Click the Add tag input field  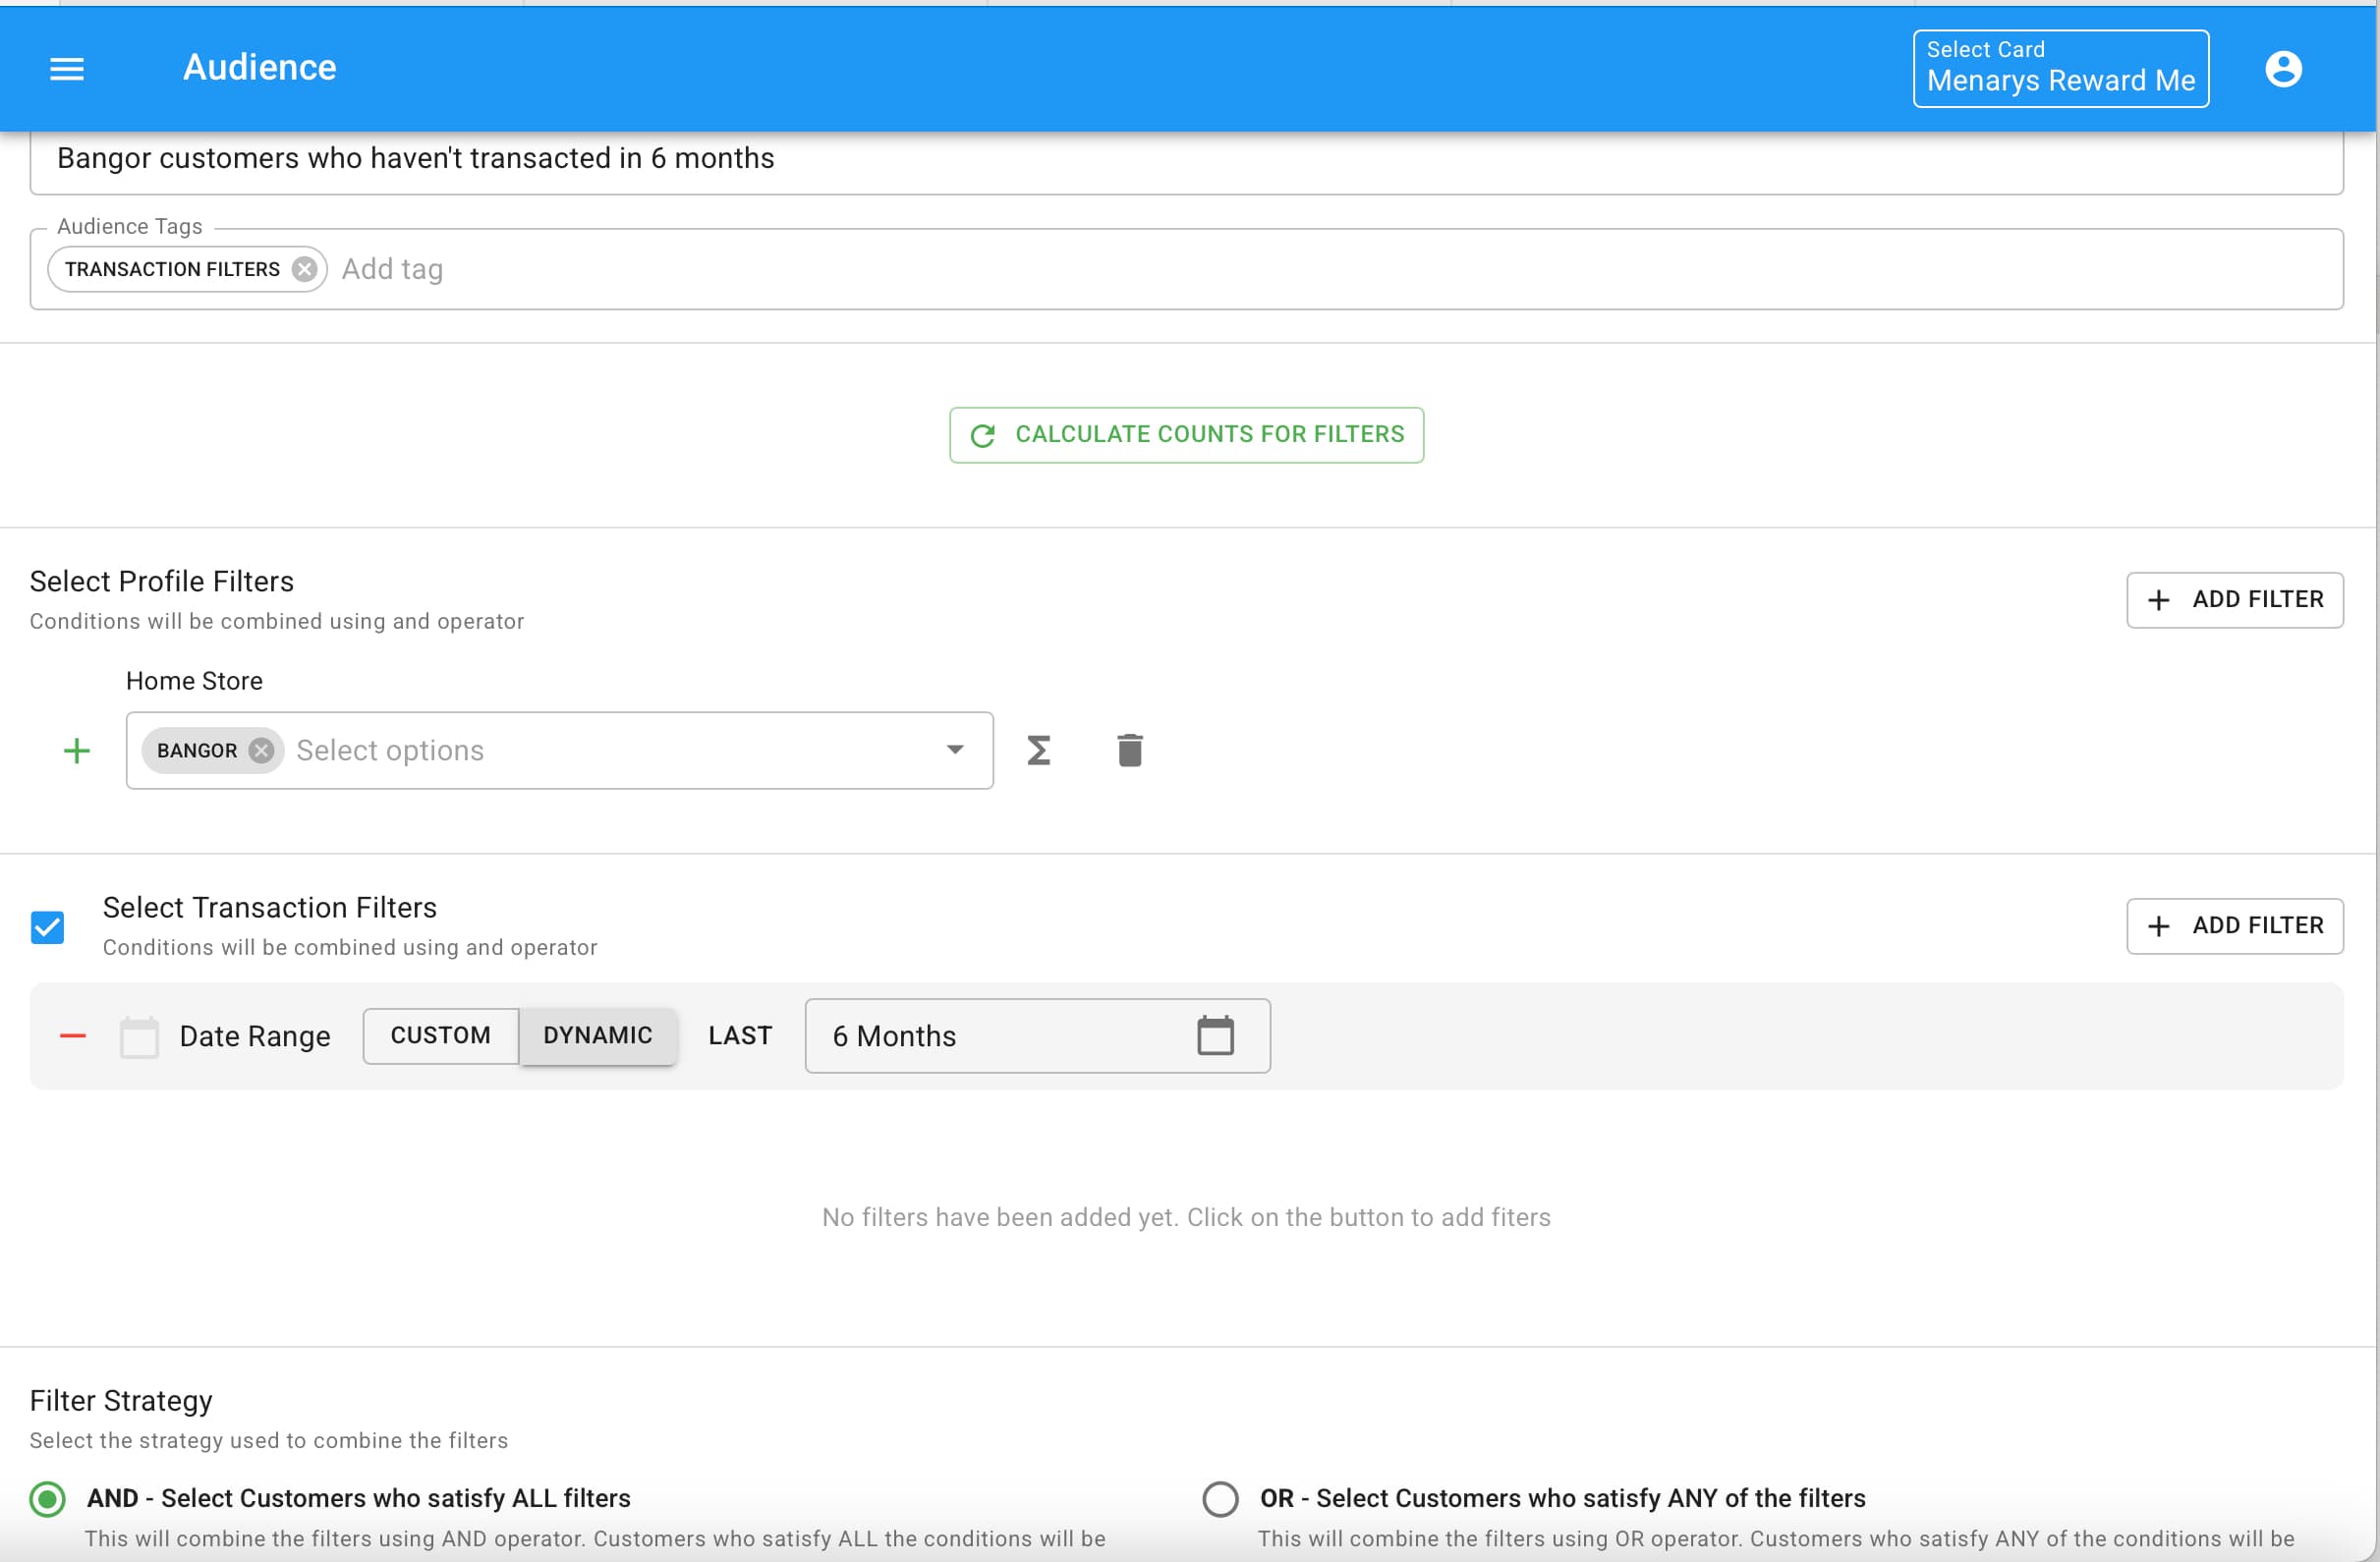click(393, 268)
